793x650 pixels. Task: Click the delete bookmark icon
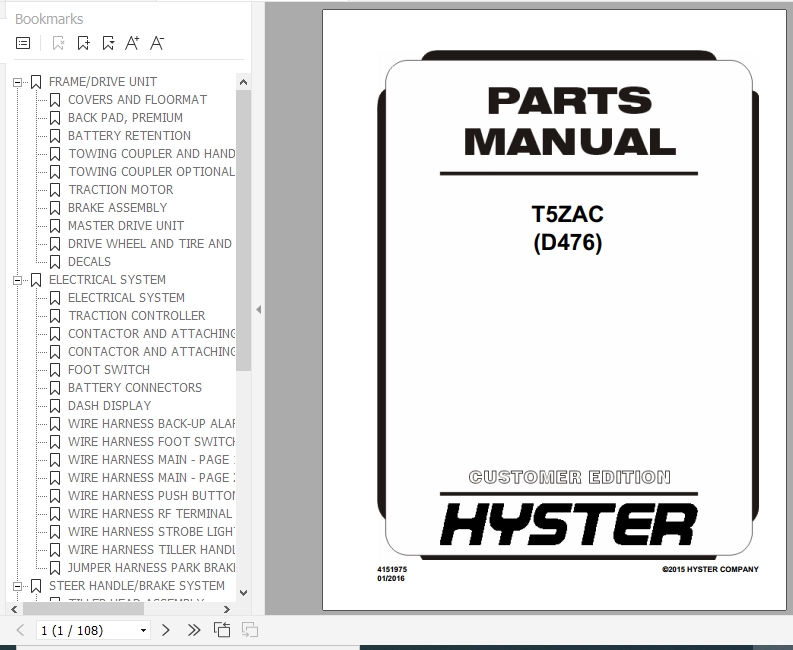(x=58, y=43)
